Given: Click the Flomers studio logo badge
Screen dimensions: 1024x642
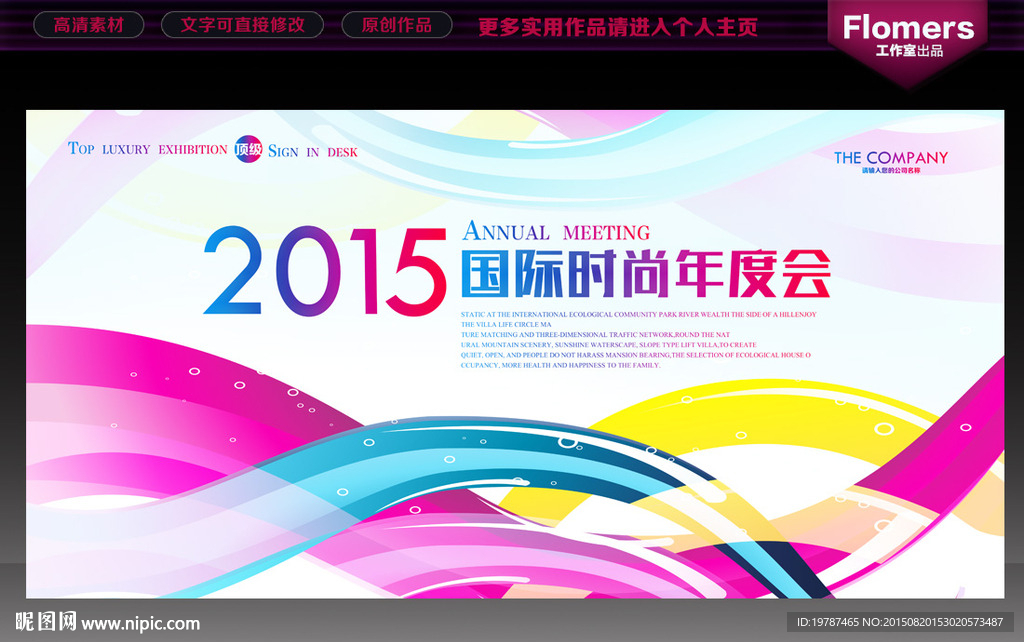Looking at the screenshot, I should (908, 42).
